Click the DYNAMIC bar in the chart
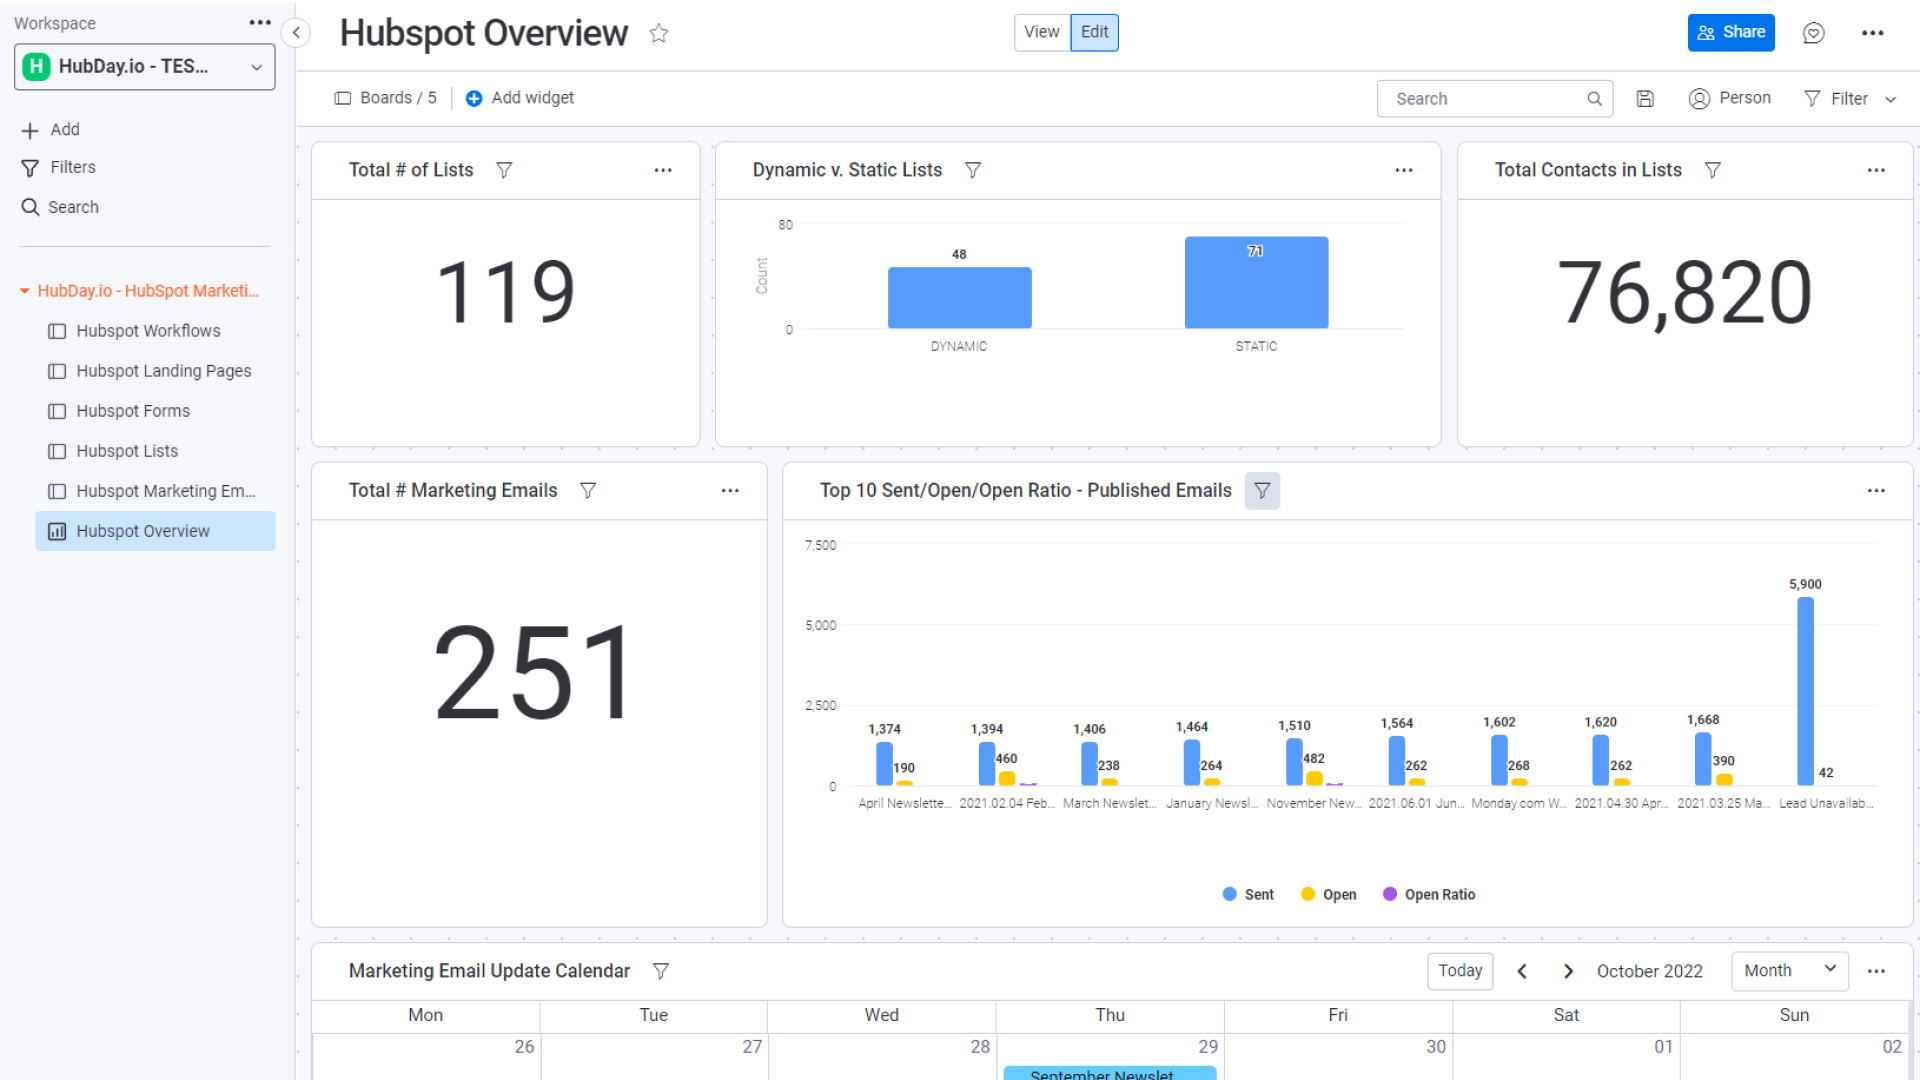 [x=959, y=297]
